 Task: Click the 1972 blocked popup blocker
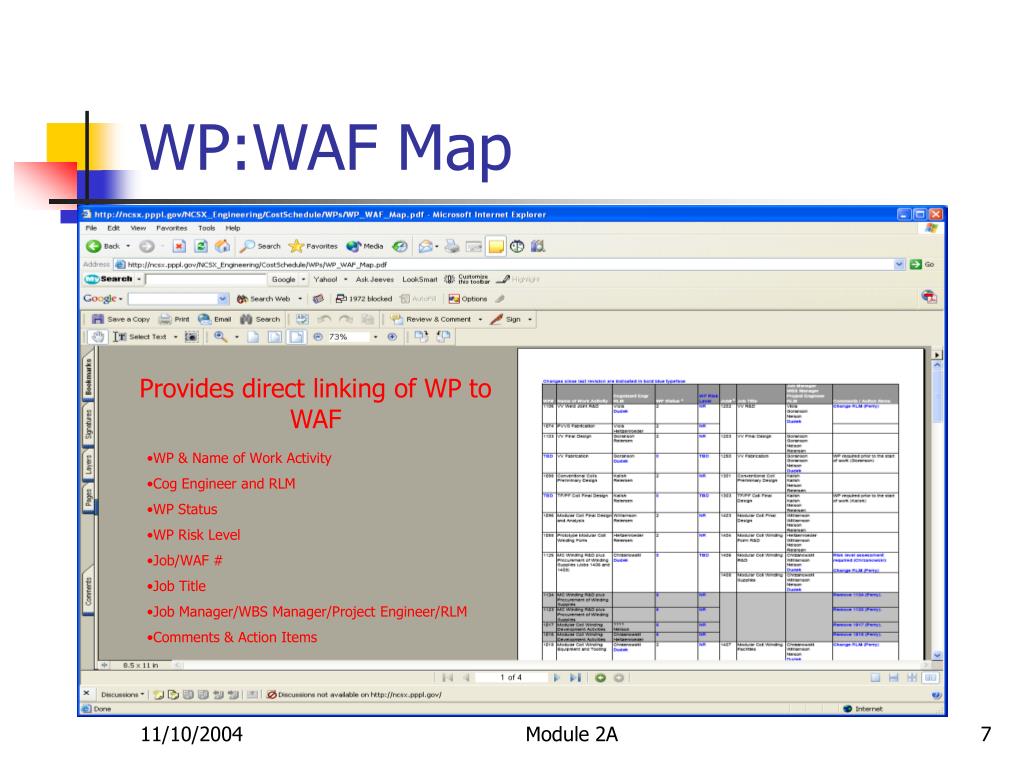pyautogui.click(x=364, y=298)
